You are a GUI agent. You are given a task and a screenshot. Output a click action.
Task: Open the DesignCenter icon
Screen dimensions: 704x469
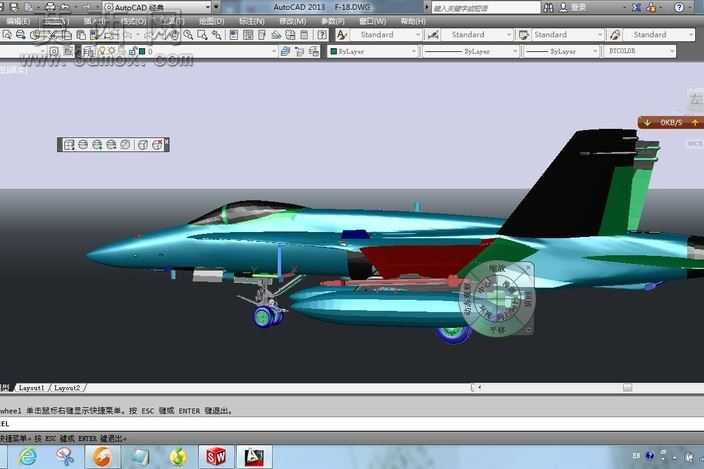[248, 35]
